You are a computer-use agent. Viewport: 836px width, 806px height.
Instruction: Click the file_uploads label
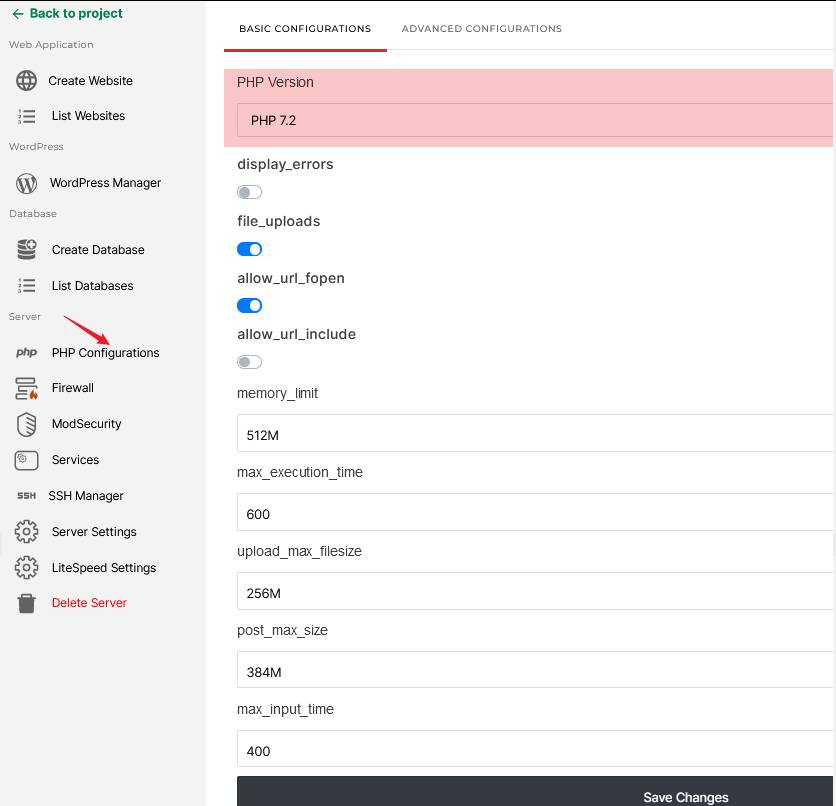click(x=278, y=221)
